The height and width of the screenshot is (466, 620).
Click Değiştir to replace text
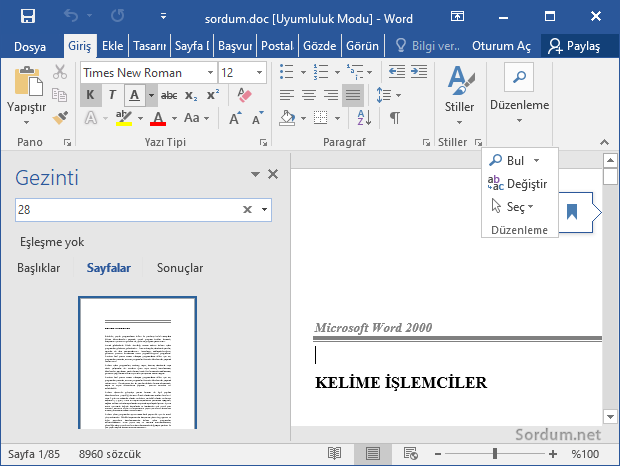pyautogui.click(x=517, y=183)
